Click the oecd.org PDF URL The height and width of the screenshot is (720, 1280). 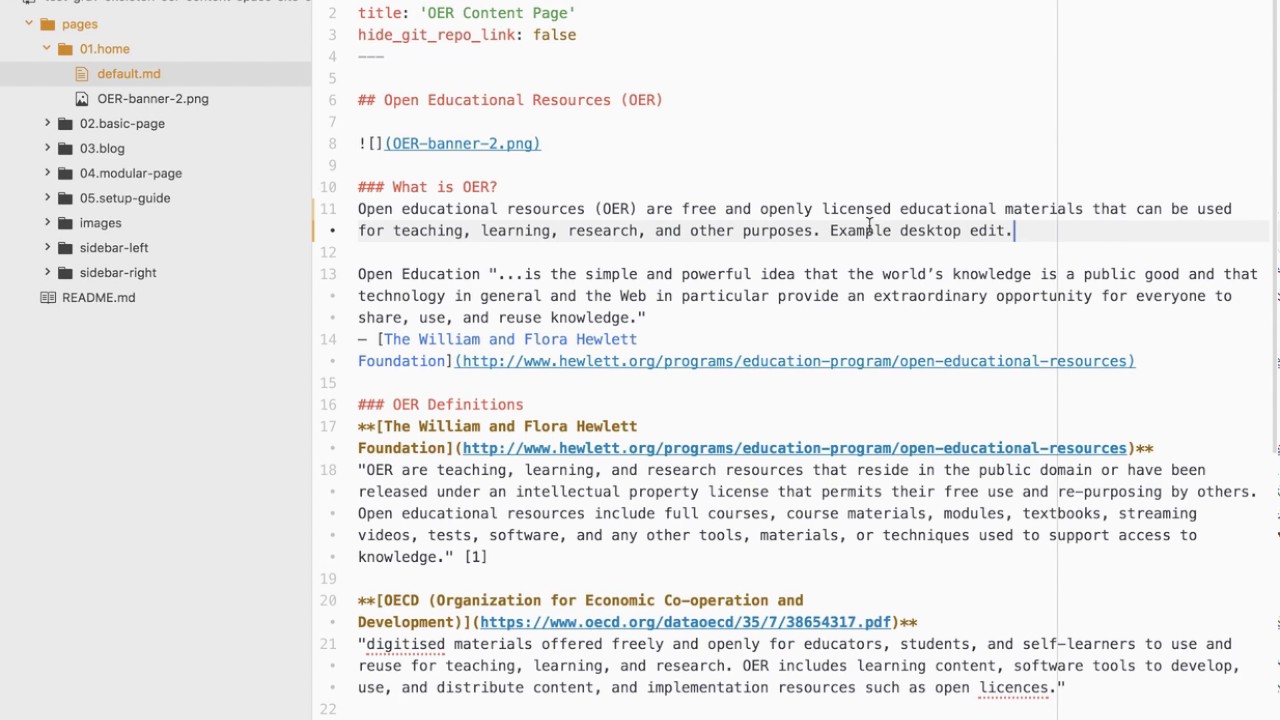(685, 622)
